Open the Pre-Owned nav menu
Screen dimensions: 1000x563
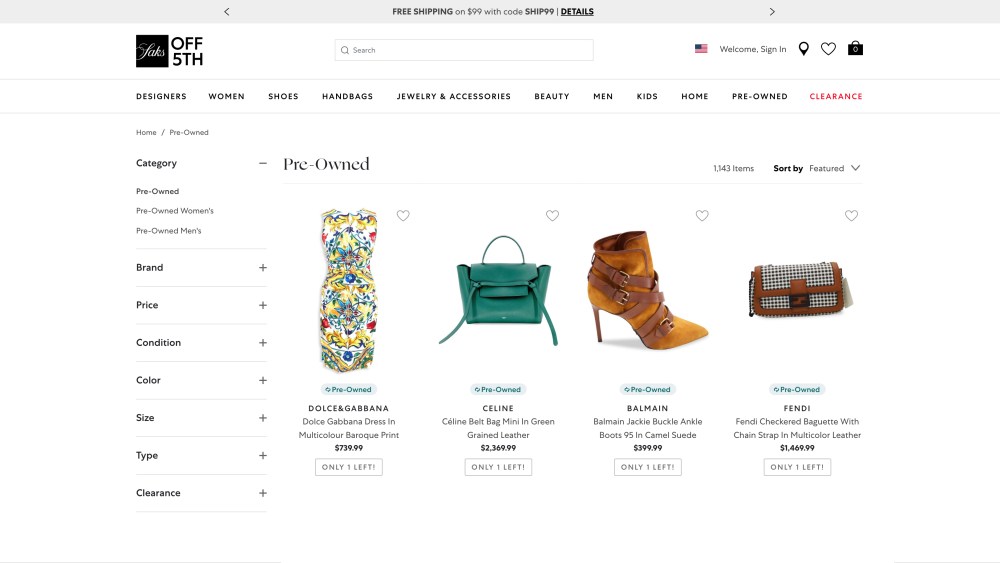pos(760,96)
